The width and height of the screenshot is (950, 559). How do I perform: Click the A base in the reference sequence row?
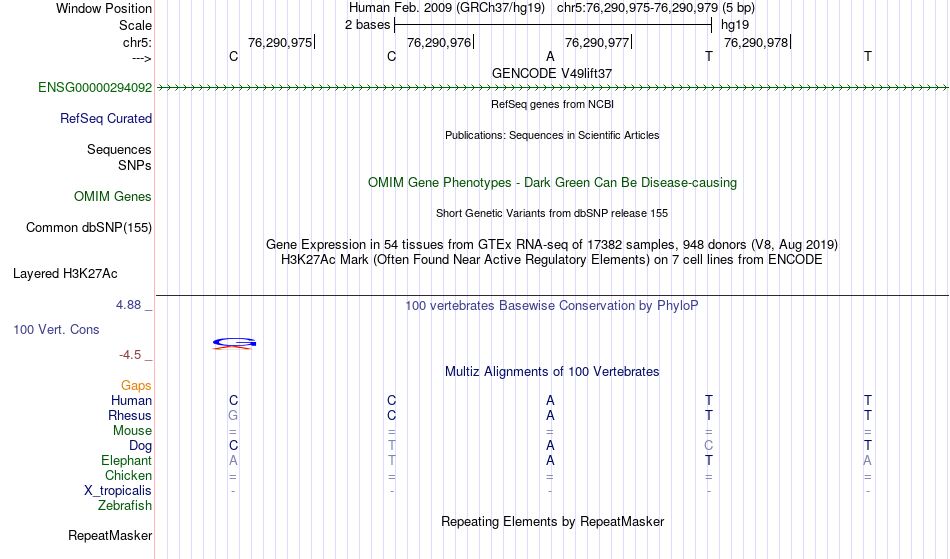tap(550, 56)
